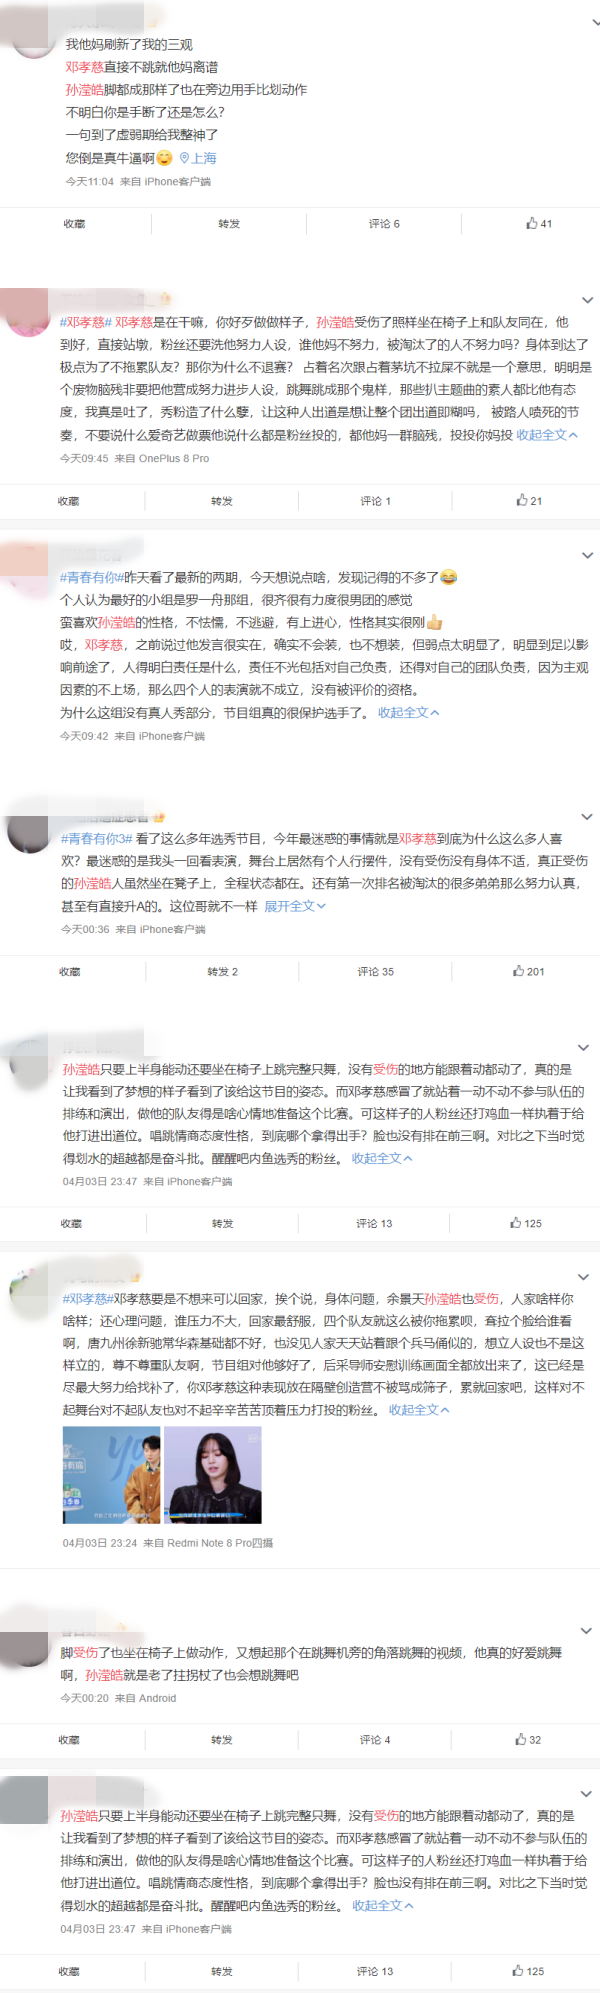Click 孙滢皓 name link in first post
This screenshot has width=600, height=1993.
[x=85, y=90]
